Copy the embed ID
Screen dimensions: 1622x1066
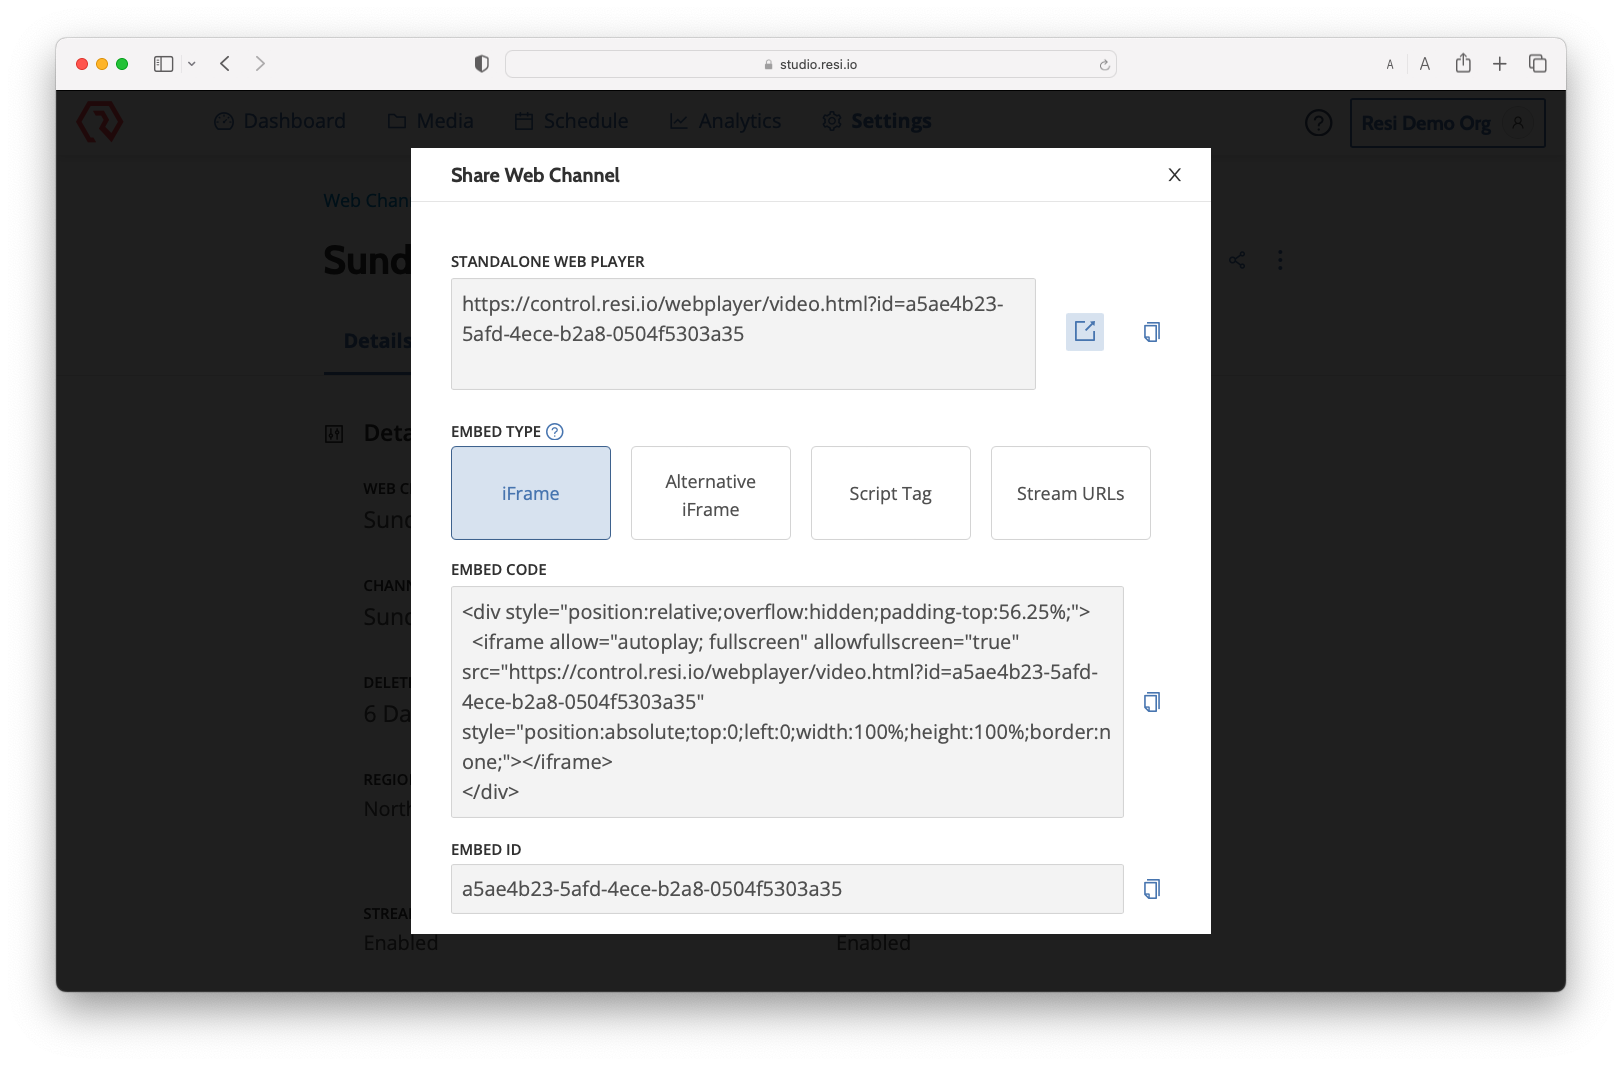tap(1151, 888)
